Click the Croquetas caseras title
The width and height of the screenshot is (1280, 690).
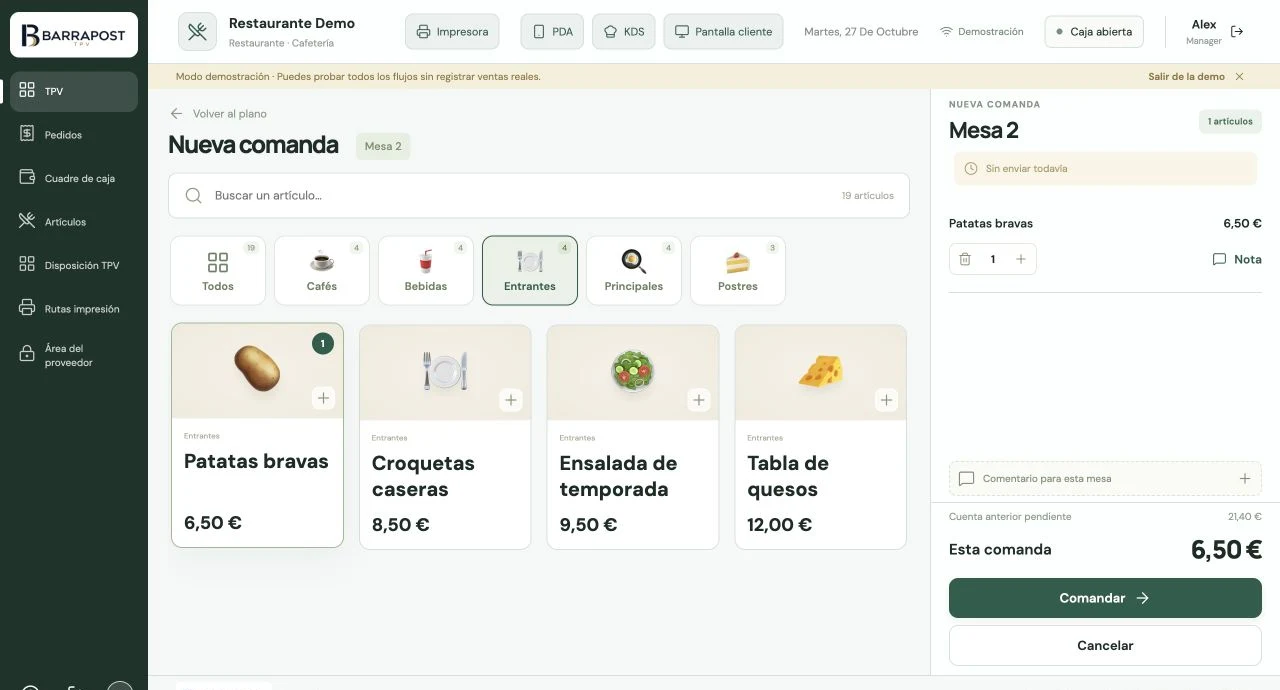point(423,476)
